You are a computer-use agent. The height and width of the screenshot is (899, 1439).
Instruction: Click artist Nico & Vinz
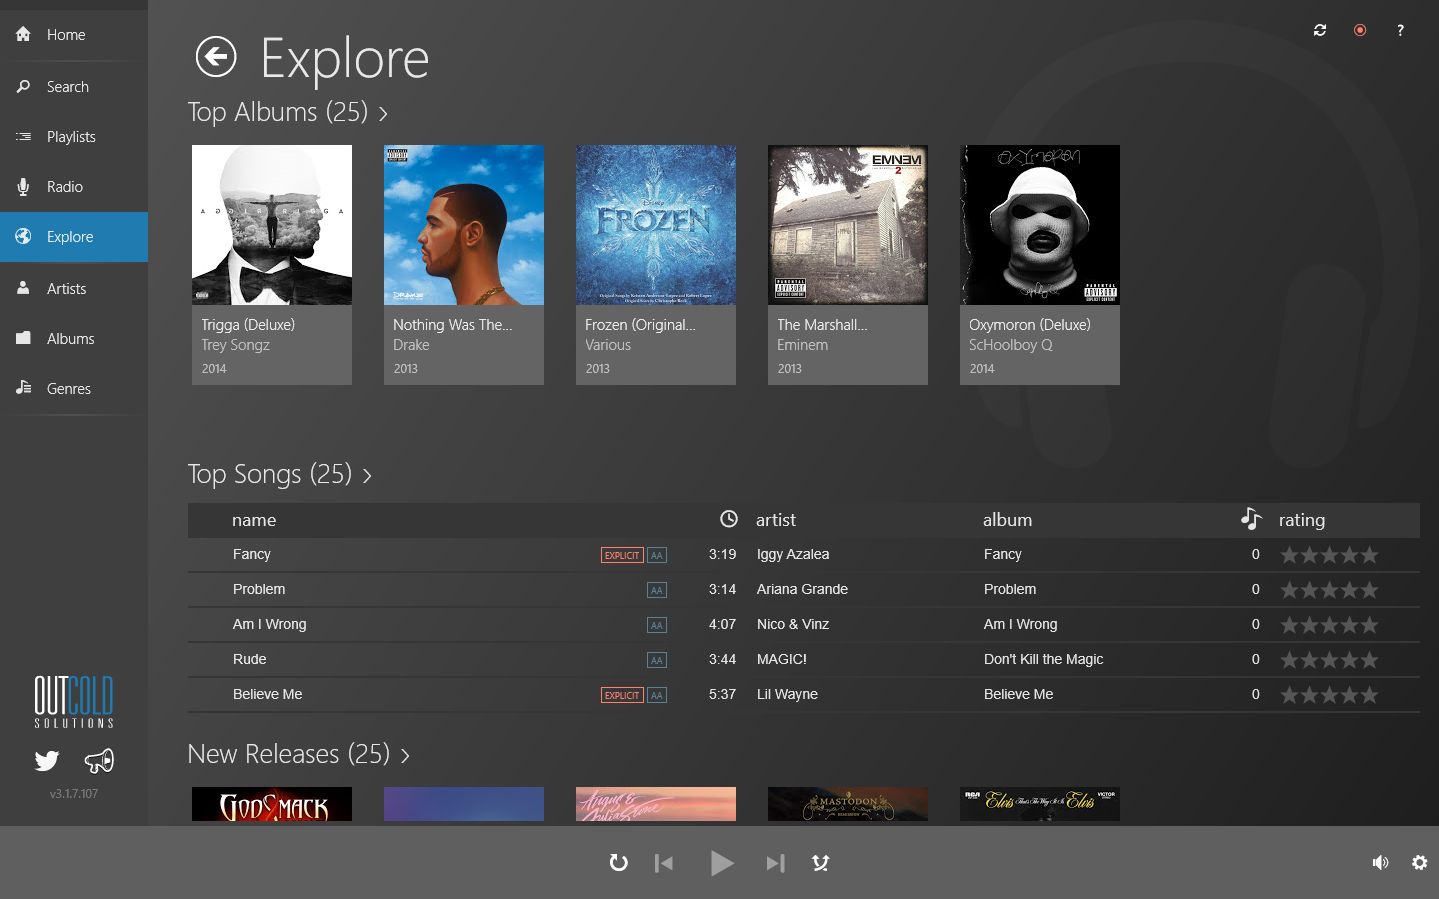coord(793,624)
